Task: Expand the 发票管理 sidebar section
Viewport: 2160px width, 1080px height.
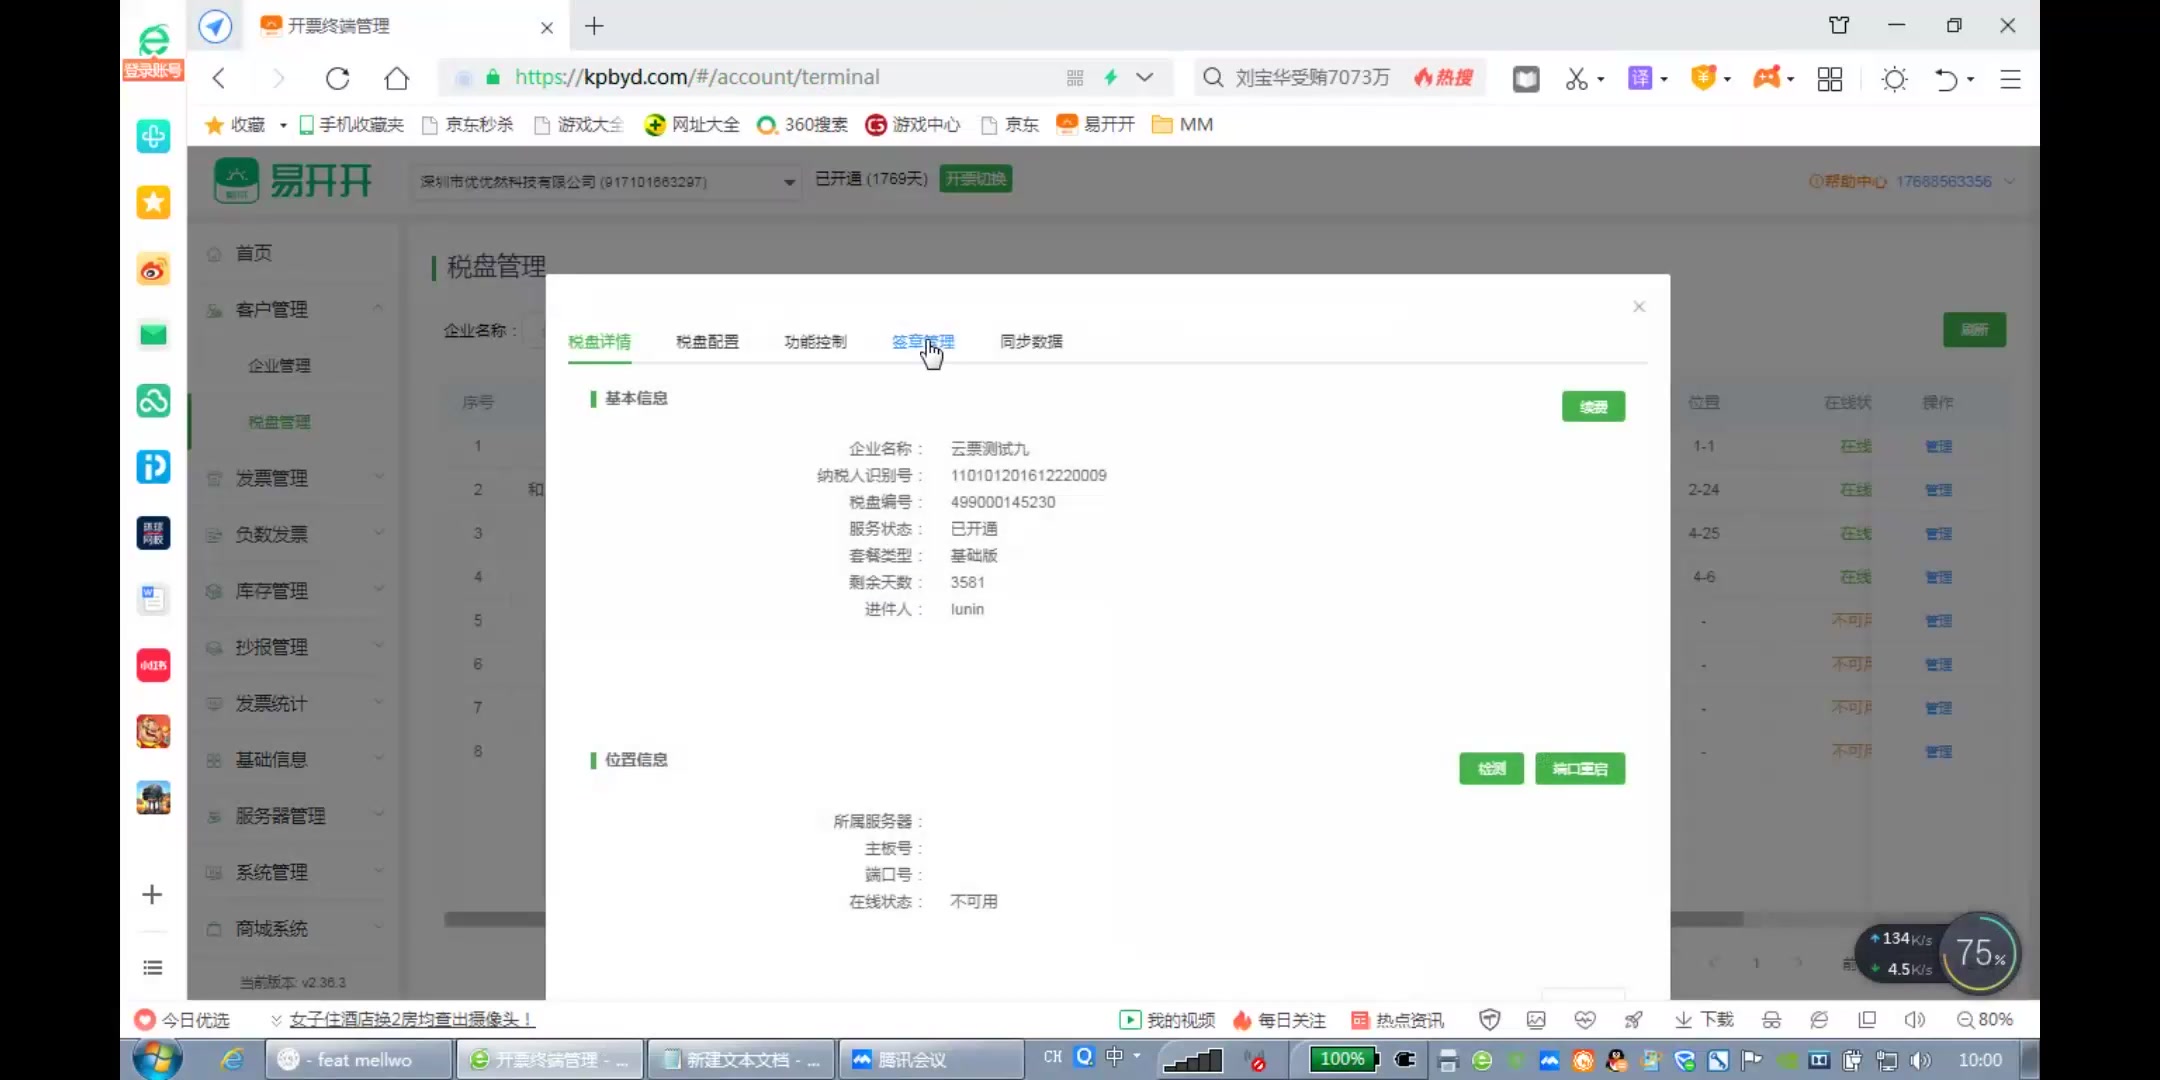Action: [x=294, y=478]
